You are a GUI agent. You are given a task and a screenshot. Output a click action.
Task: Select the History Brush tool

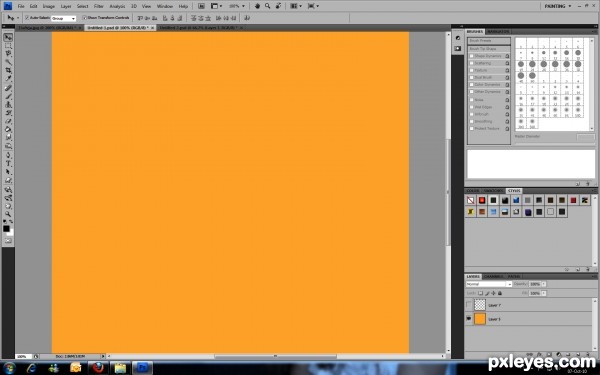(x=8, y=113)
